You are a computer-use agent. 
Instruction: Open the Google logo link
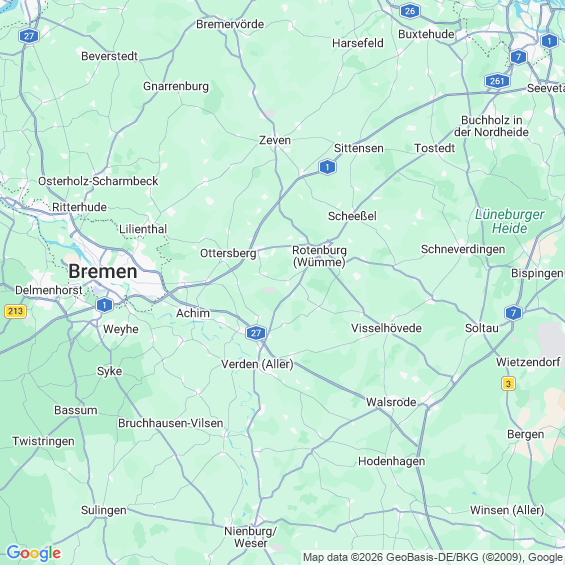34,553
